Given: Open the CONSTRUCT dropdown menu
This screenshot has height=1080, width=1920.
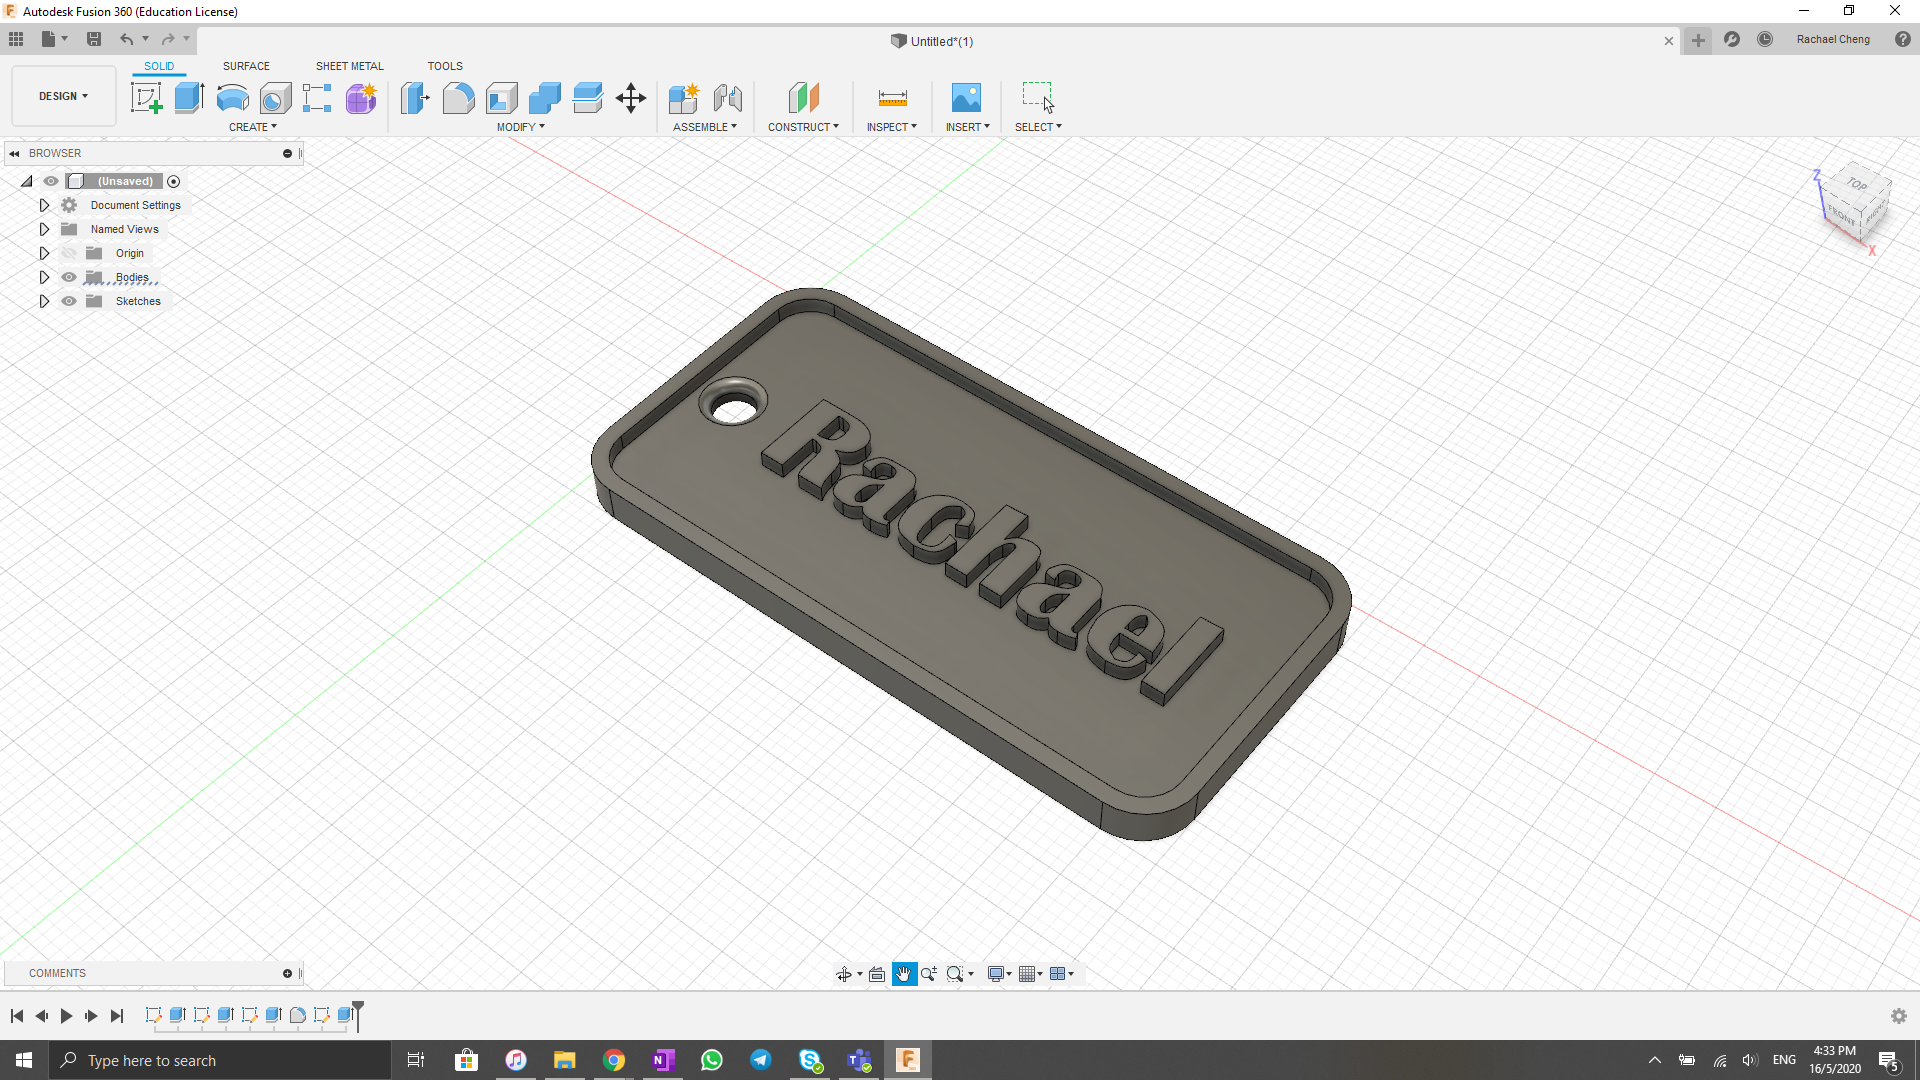Looking at the screenshot, I should [803, 127].
